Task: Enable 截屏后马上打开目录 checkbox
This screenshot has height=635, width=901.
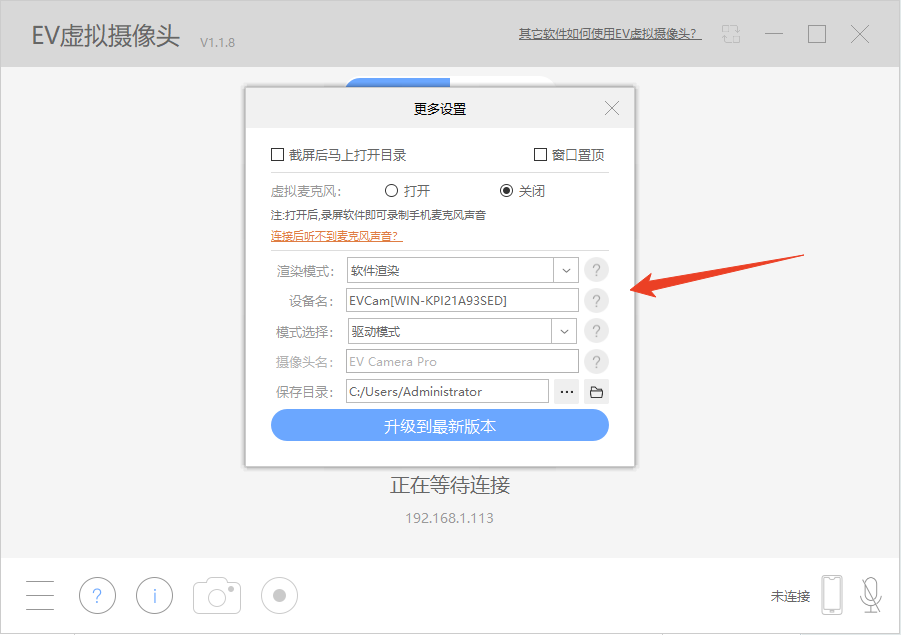Action: [x=278, y=155]
